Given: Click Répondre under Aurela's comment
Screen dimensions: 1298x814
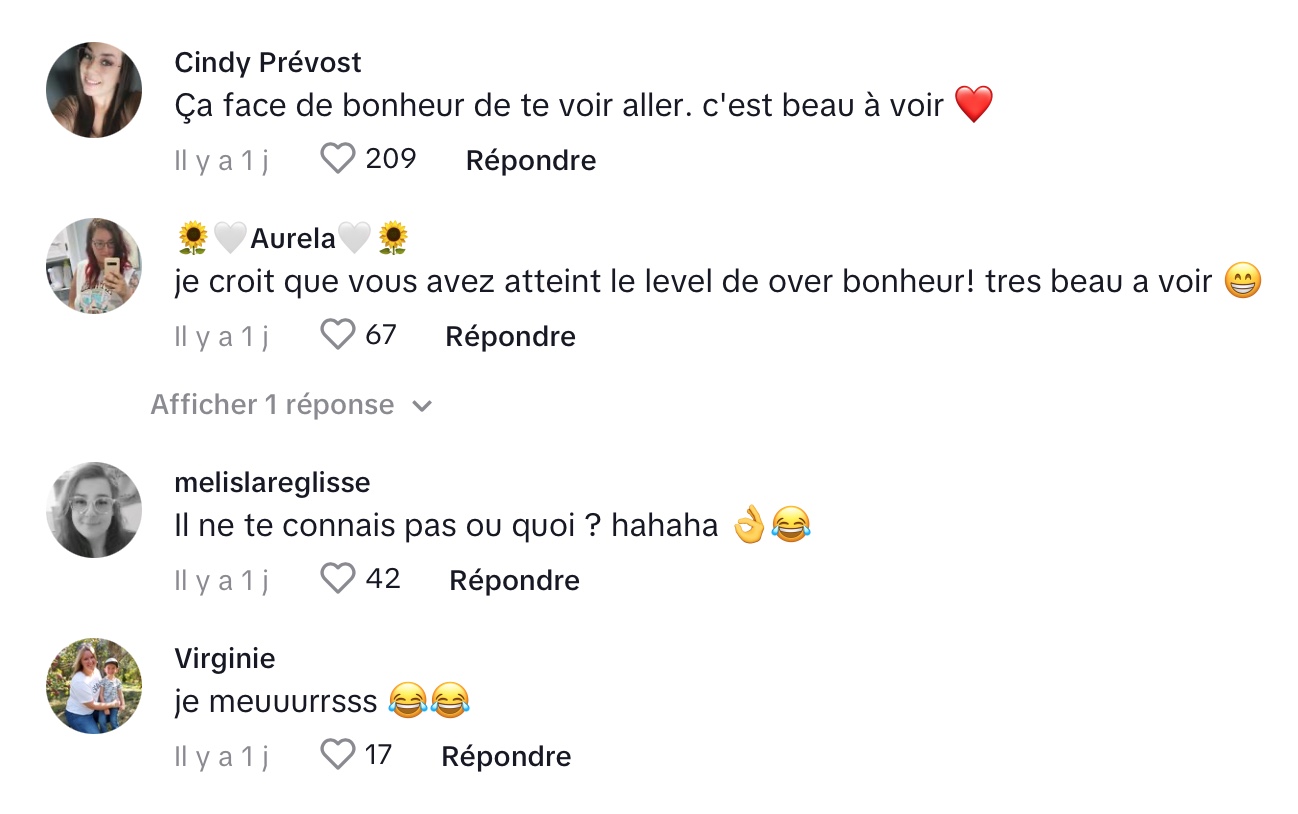Looking at the screenshot, I should coord(510,337).
